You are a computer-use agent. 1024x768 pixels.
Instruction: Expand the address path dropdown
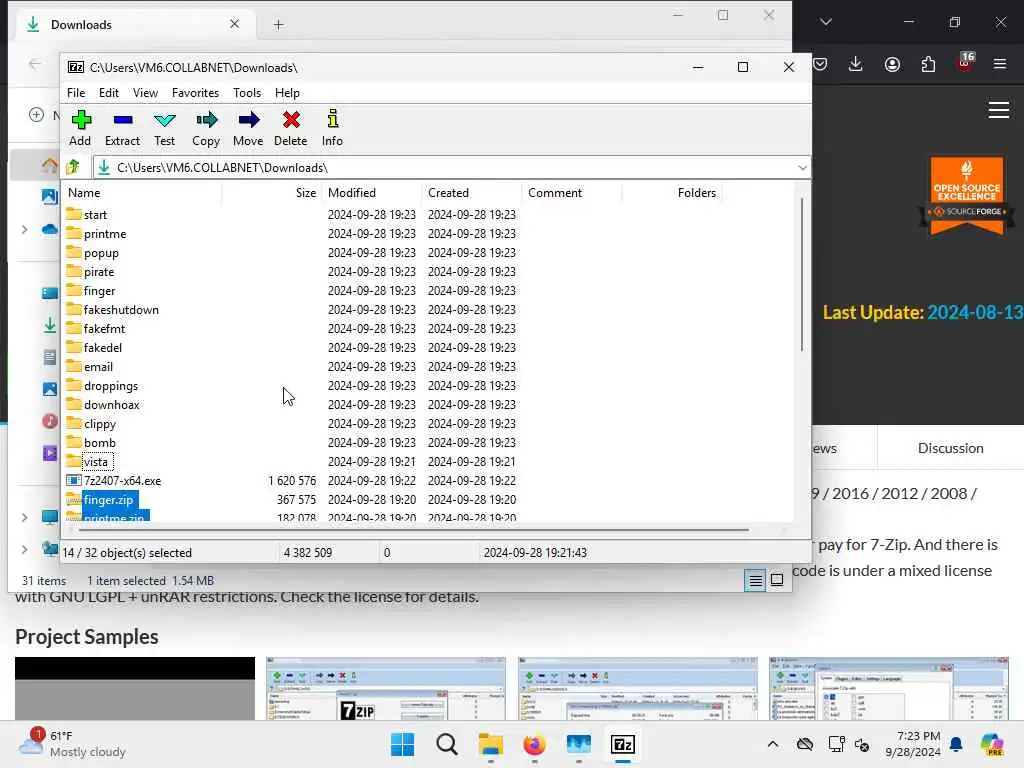pos(802,168)
